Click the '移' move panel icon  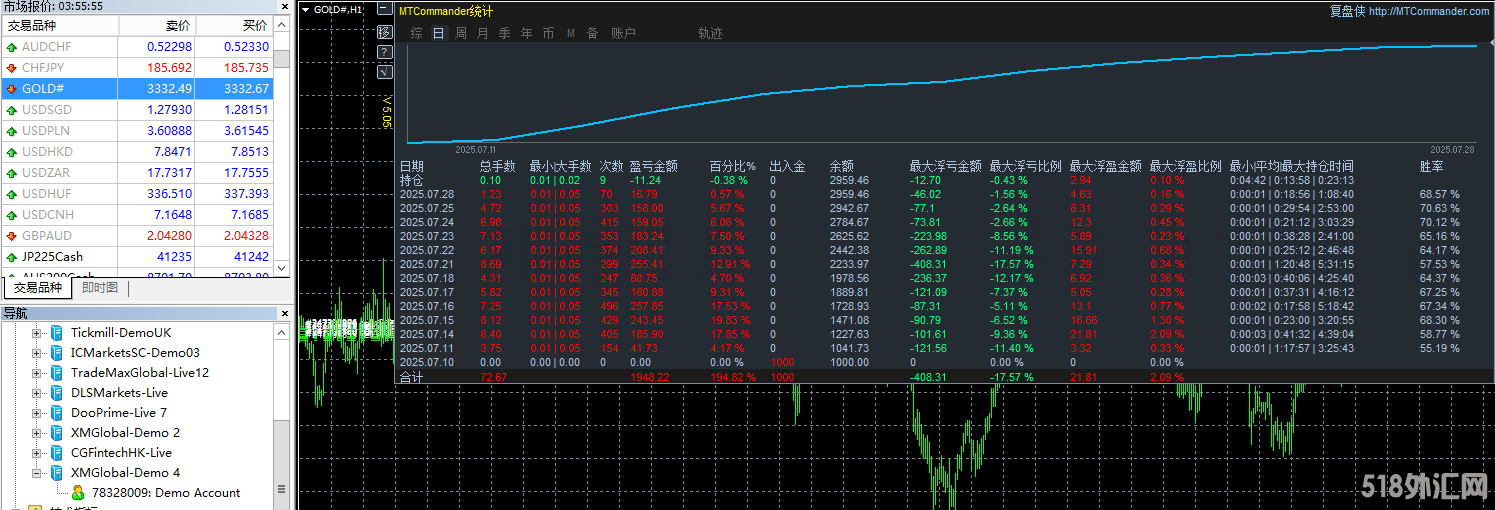(384, 32)
